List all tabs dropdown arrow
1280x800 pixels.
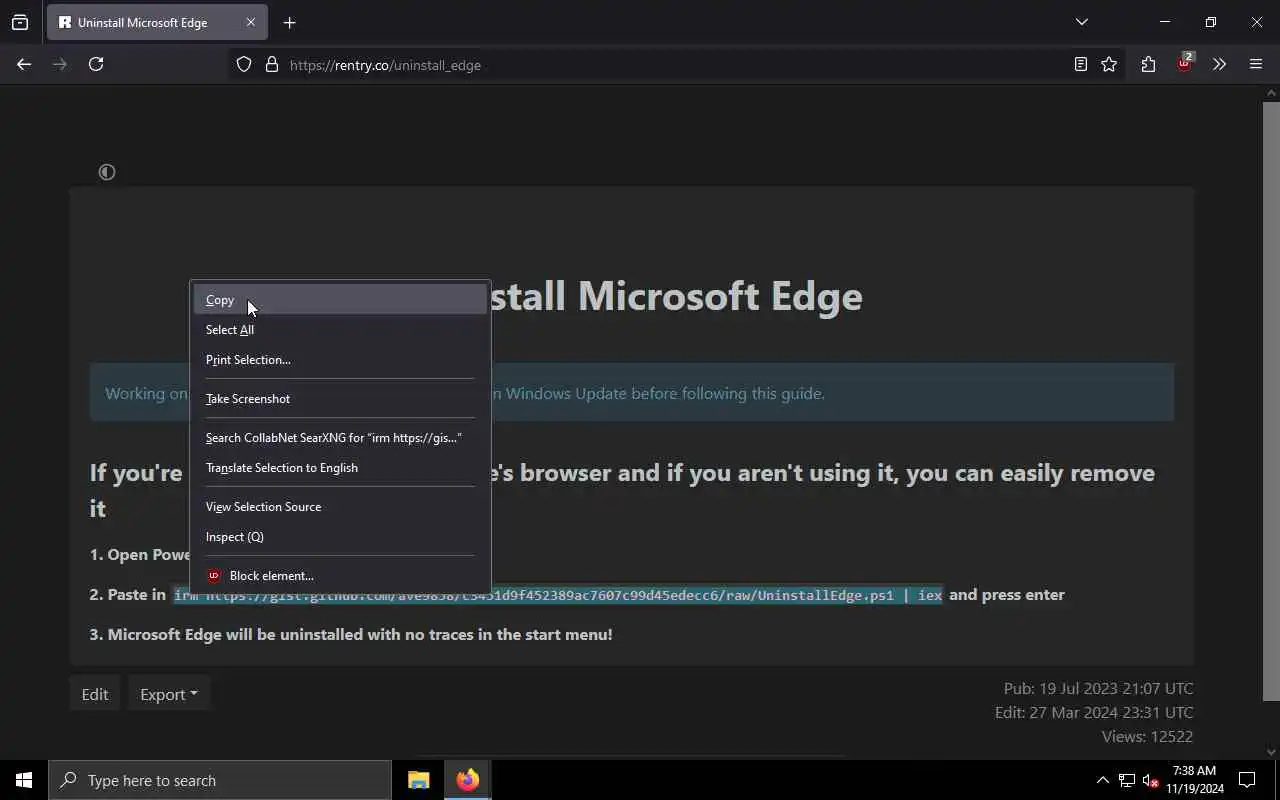(1081, 22)
